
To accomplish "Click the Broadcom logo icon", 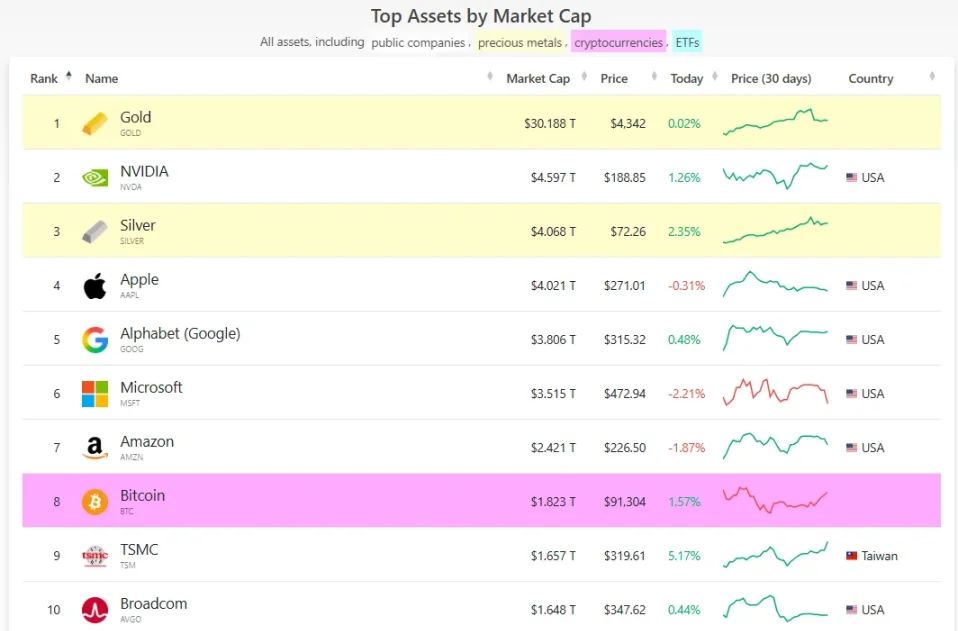I will 95,610.
